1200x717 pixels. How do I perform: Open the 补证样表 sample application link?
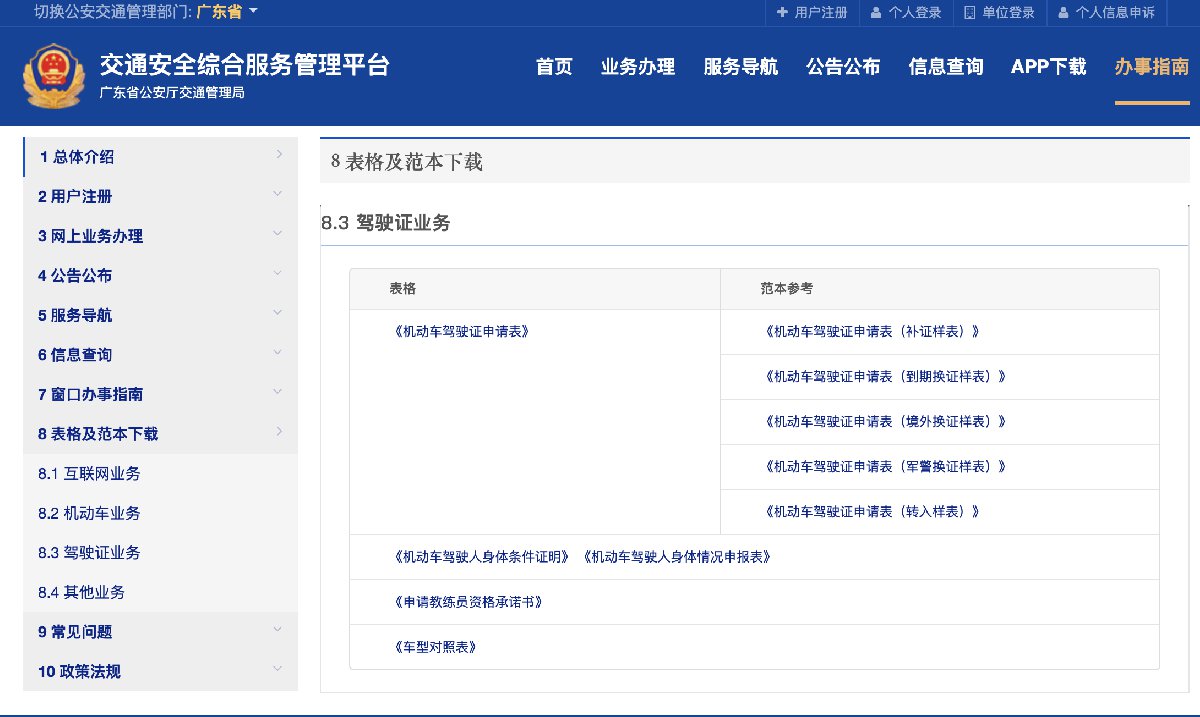pyautogui.click(x=871, y=332)
